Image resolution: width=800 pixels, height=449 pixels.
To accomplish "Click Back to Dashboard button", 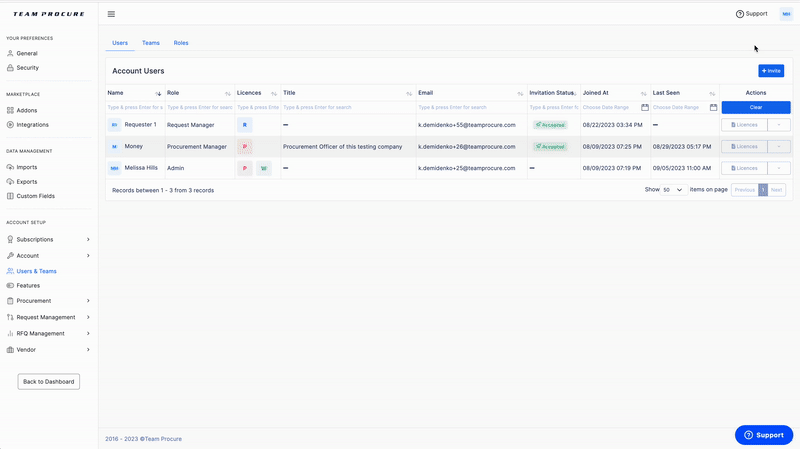I will [48, 382].
